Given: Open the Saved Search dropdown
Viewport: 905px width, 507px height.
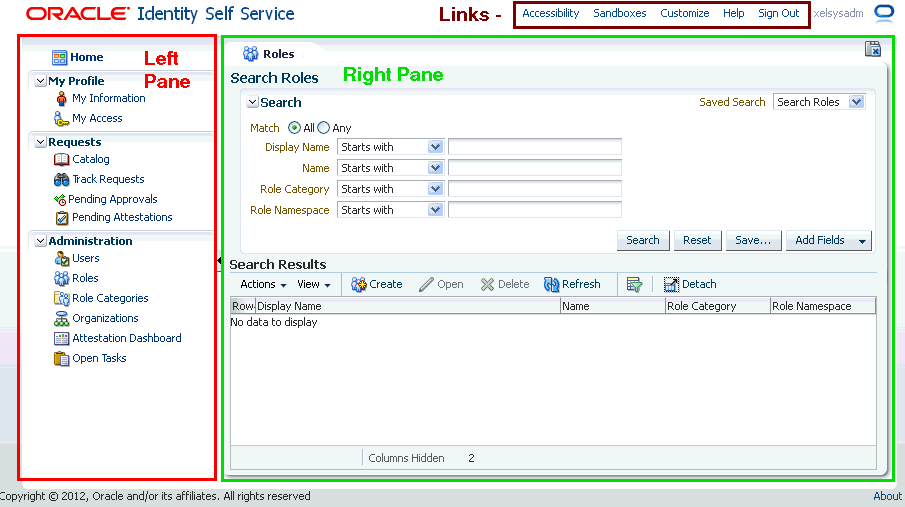Looking at the screenshot, I should [x=857, y=102].
